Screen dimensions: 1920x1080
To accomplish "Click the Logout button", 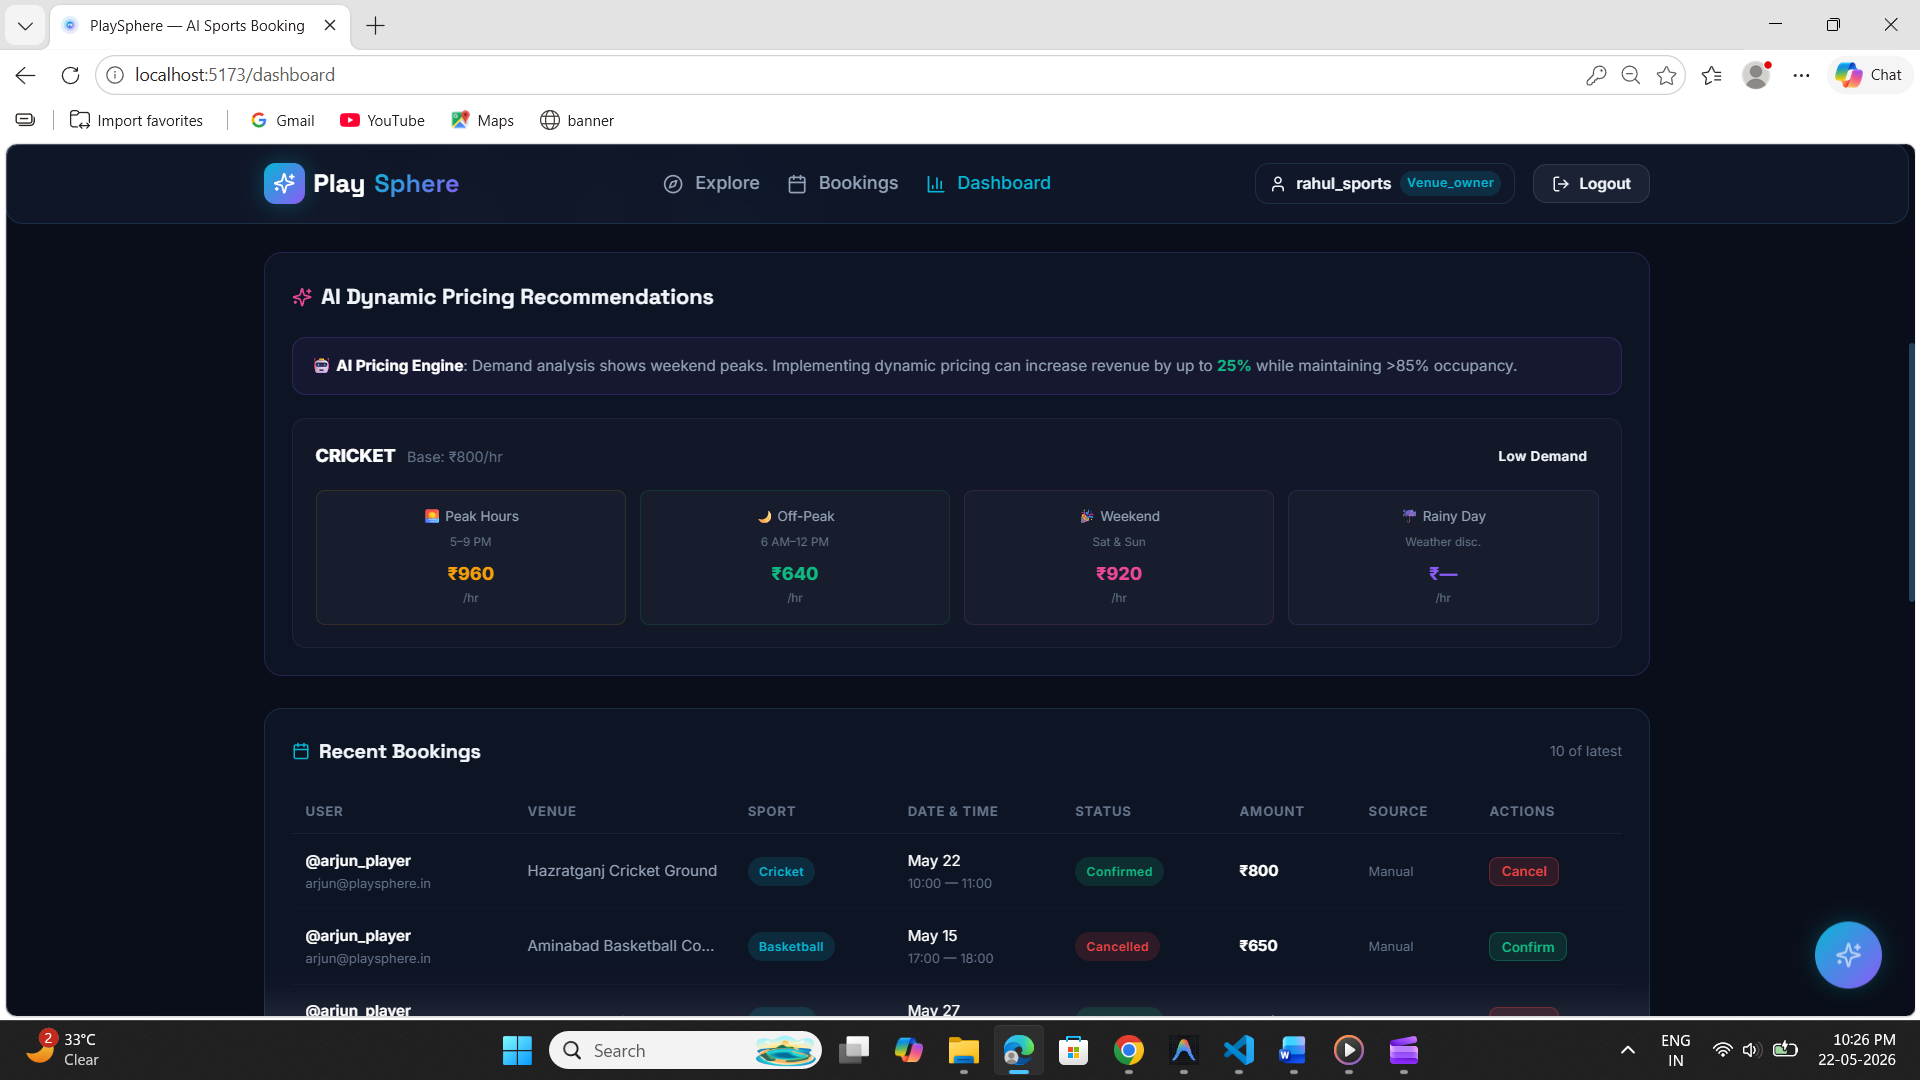I will (1591, 183).
